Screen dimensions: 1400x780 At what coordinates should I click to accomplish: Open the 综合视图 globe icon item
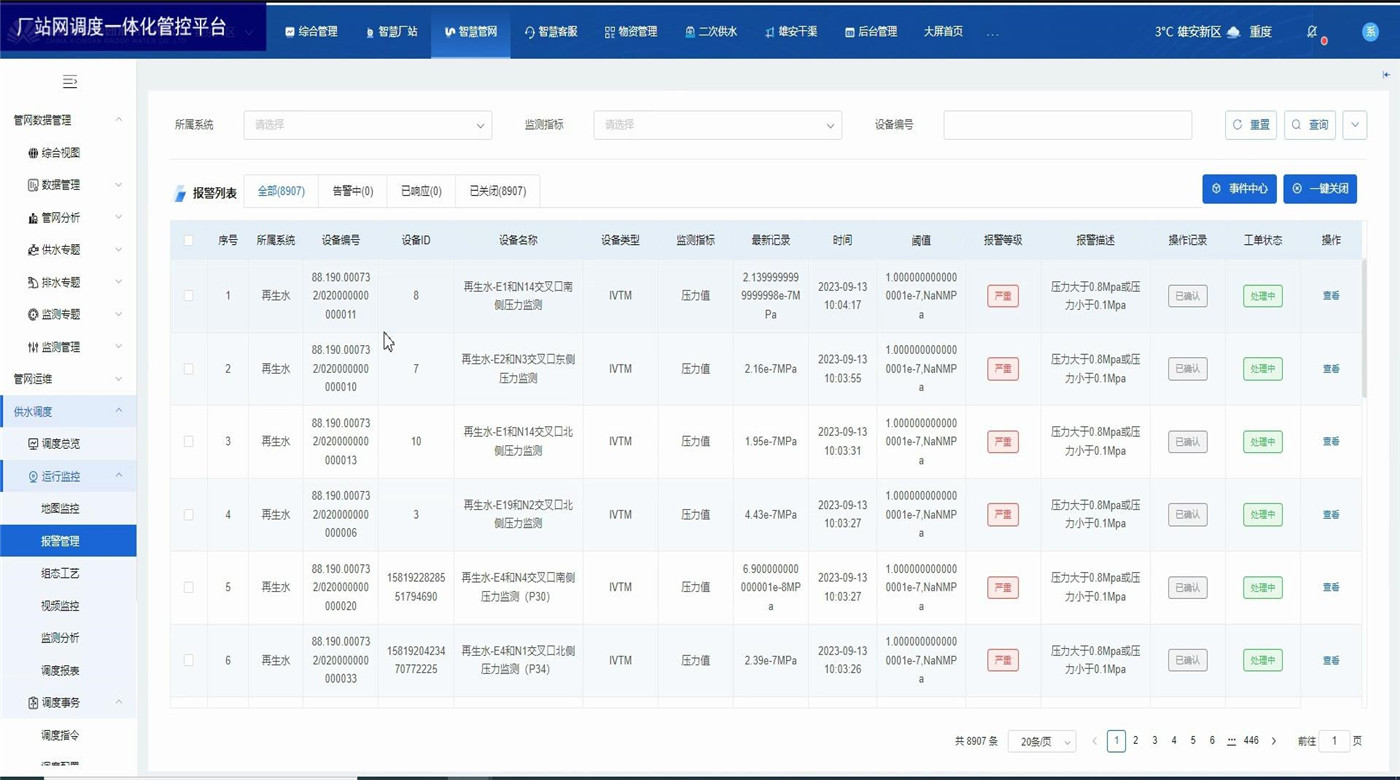pyautogui.click(x=33, y=153)
